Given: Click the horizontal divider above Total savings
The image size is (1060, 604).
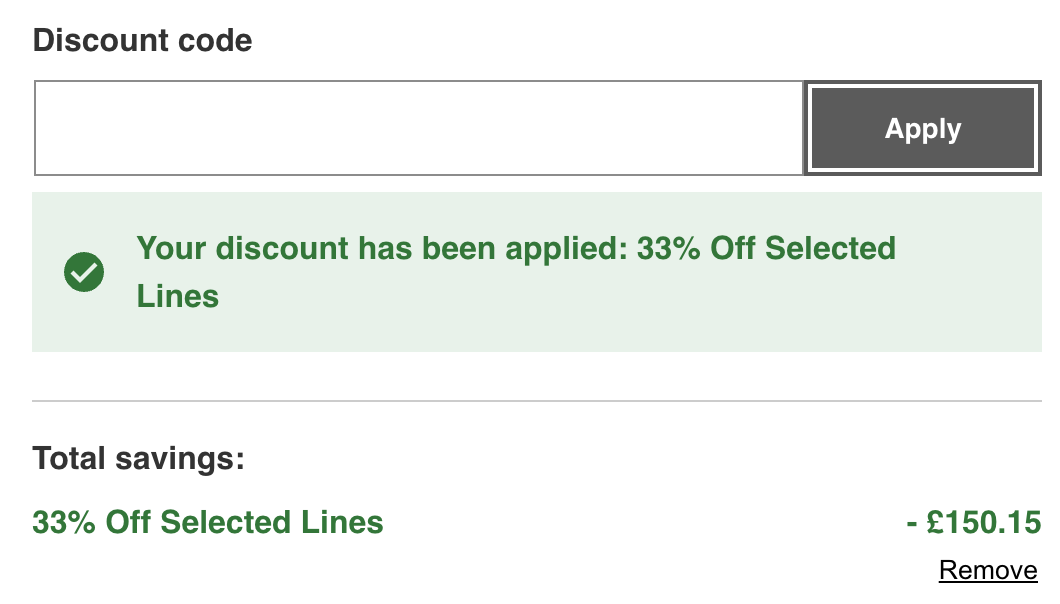Looking at the screenshot, I should pos(536,401).
